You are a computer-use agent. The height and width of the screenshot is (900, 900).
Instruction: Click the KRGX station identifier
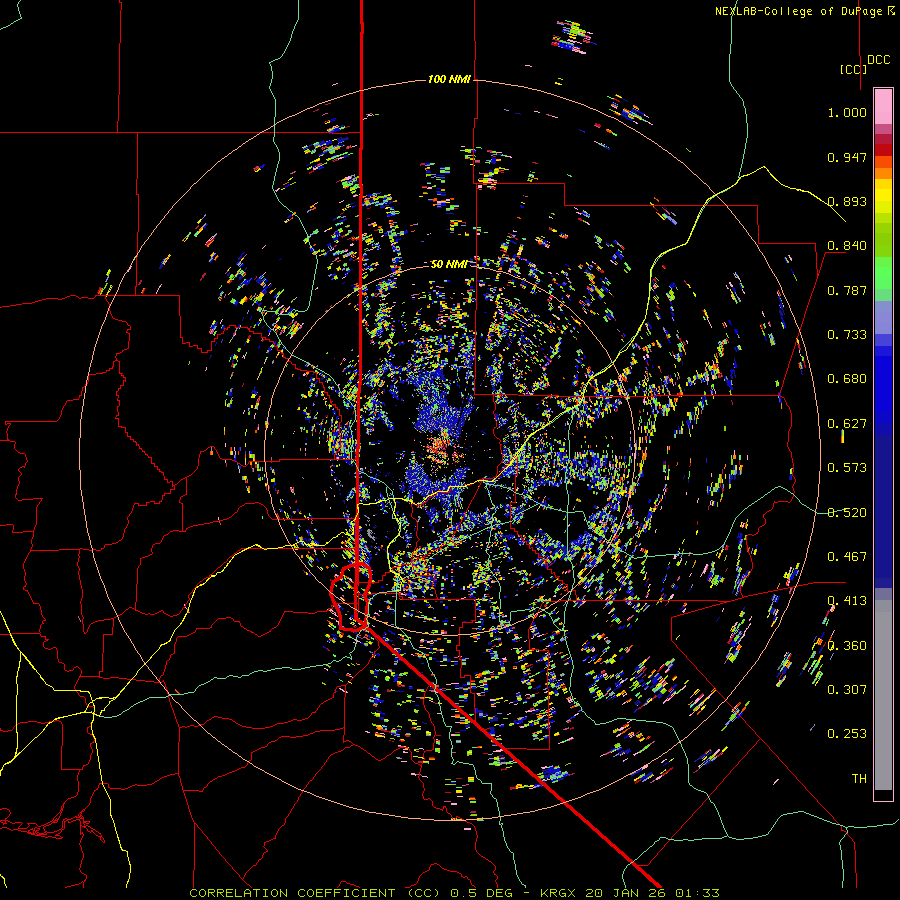pos(560,893)
